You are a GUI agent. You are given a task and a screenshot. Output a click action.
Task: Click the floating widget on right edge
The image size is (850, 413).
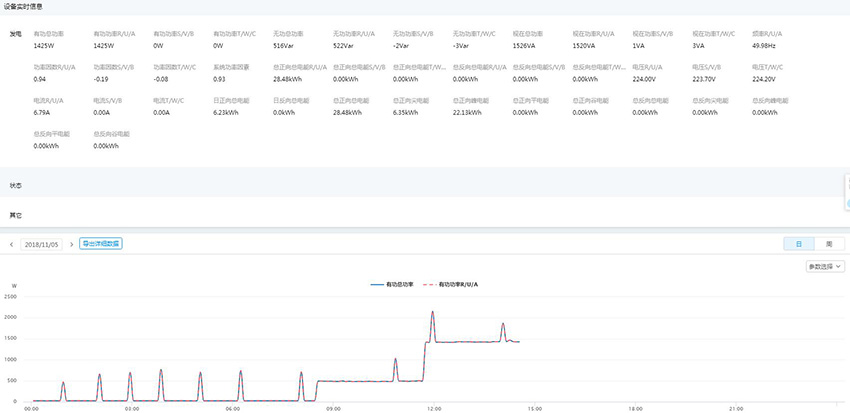[845, 185]
